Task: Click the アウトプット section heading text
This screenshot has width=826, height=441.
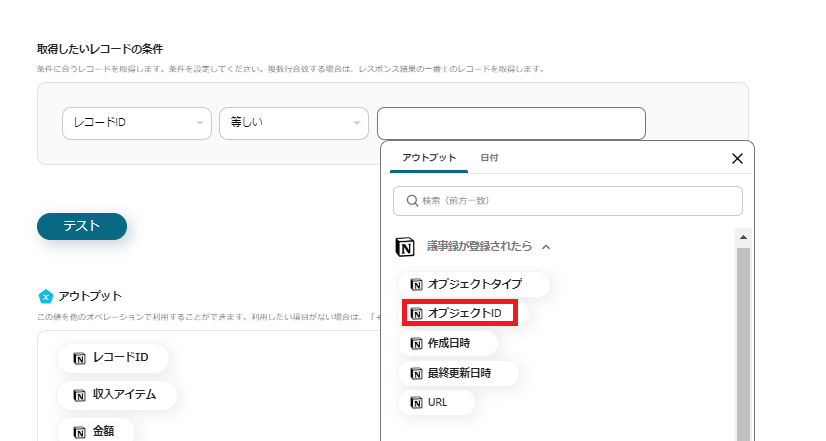Action: [90, 296]
